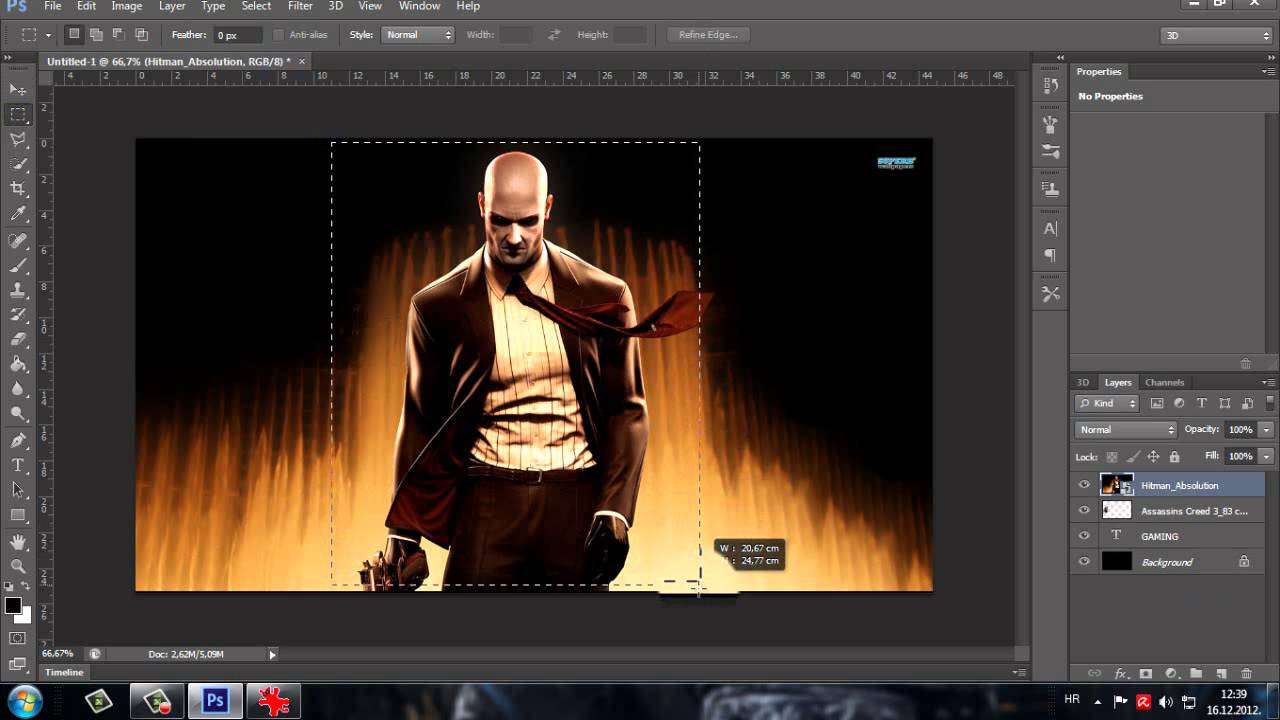
Task: Select the Lasso tool
Action: point(18,139)
